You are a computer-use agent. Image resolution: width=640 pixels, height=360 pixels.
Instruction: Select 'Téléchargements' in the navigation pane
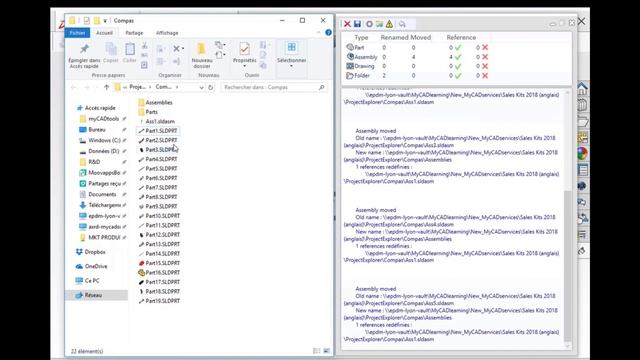click(104, 205)
